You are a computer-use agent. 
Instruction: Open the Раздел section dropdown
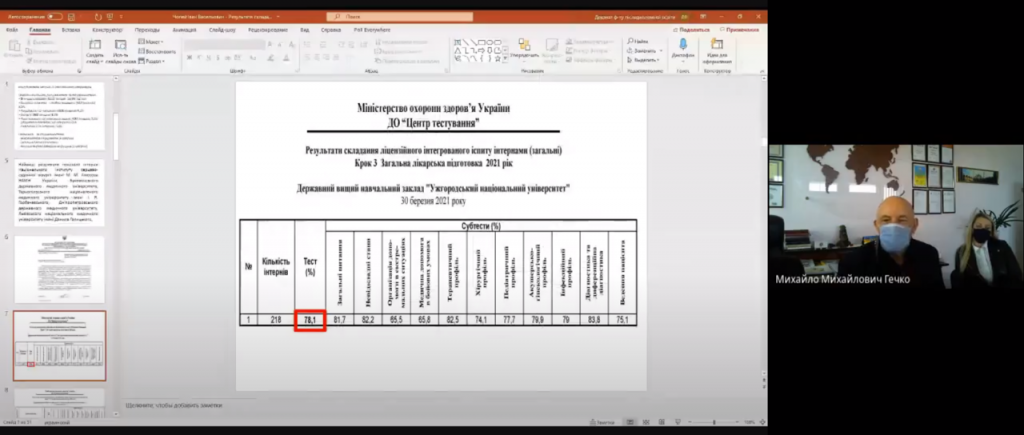point(152,61)
